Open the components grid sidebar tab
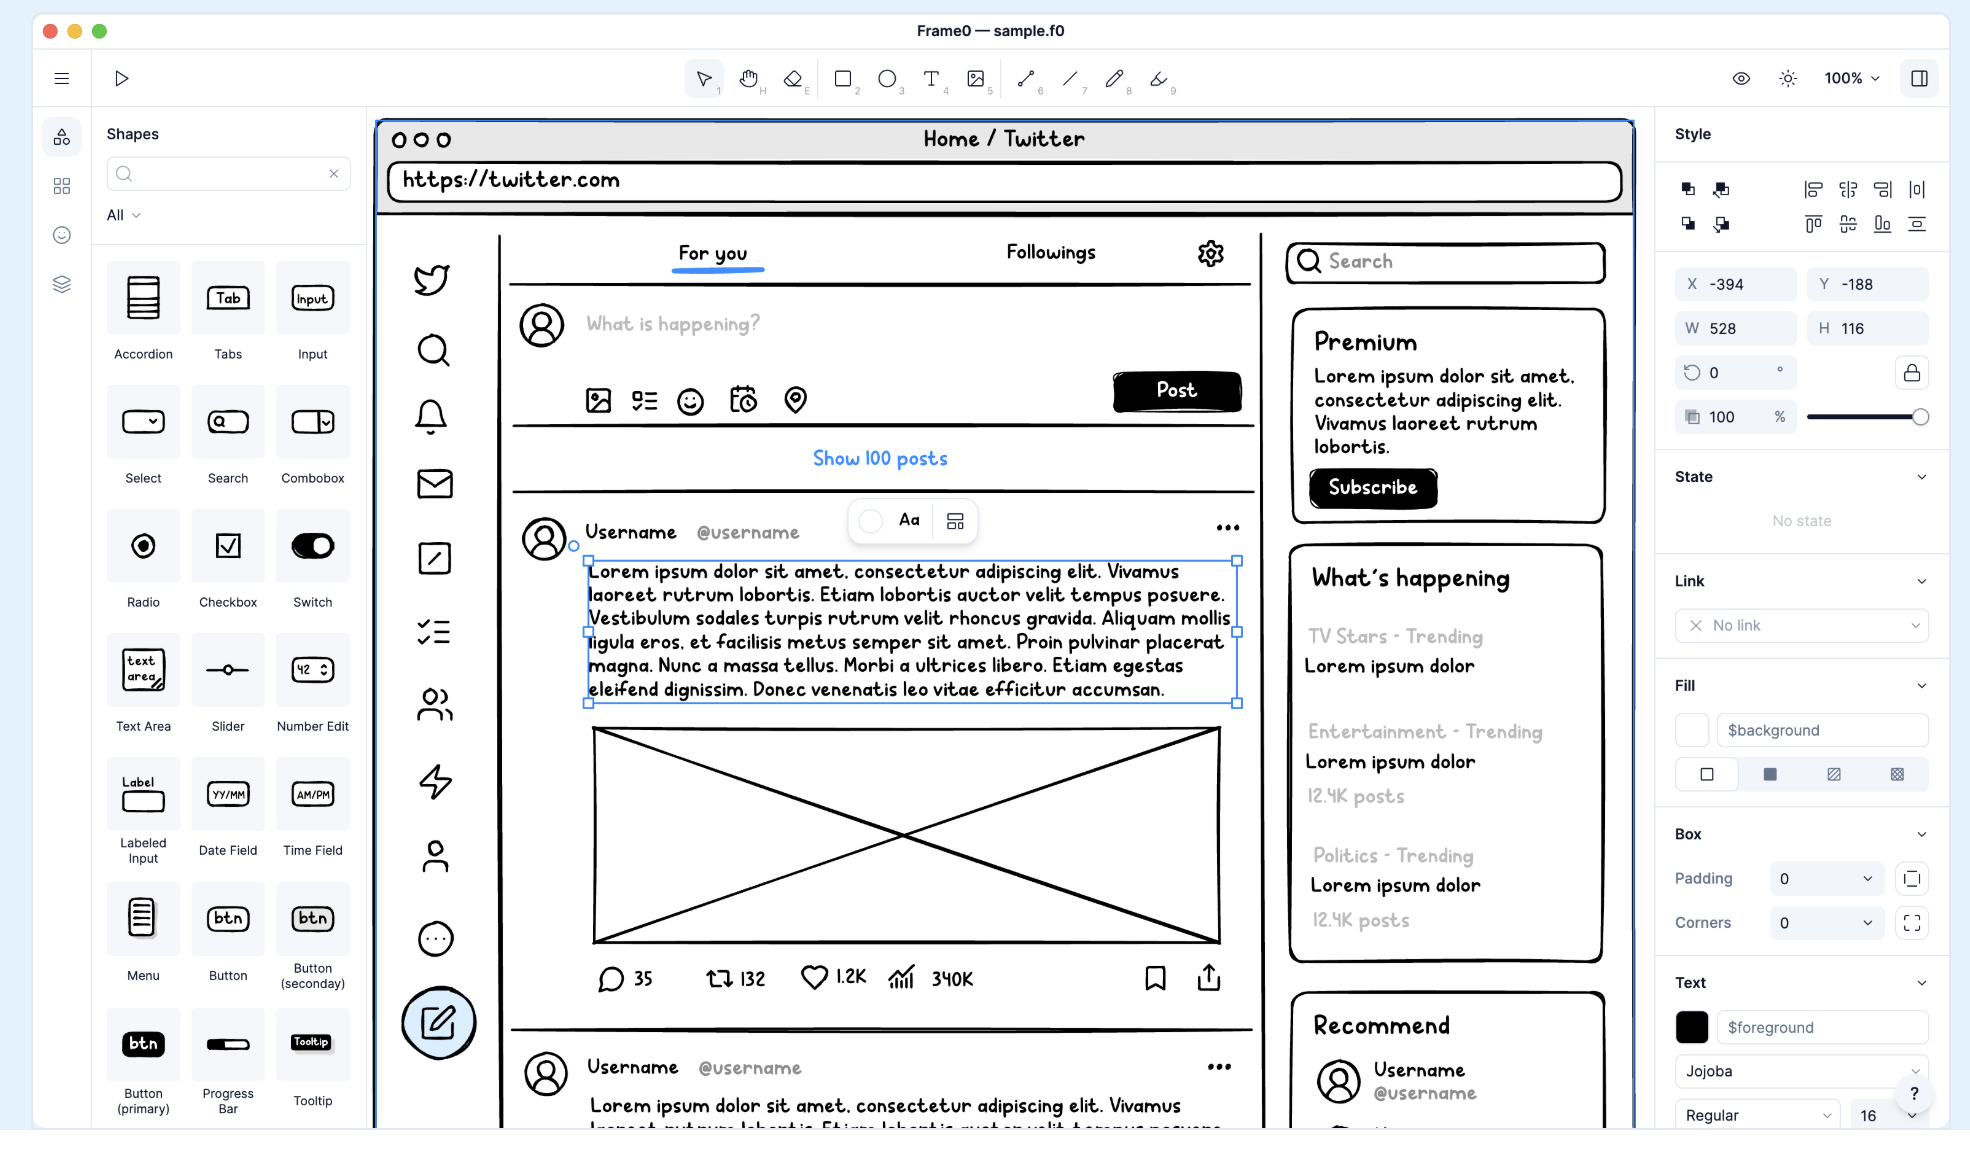This screenshot has height=1160, width=1970. [62, 186]
